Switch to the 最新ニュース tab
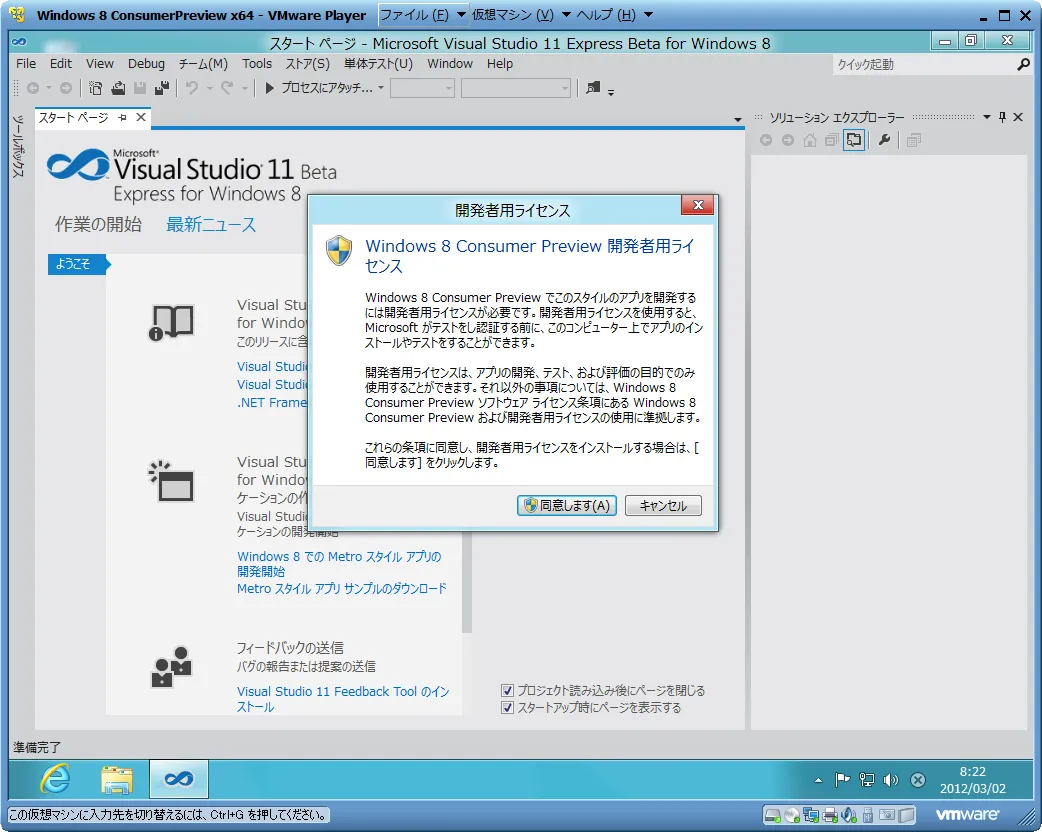The image size is (1042, 832). pyautogui.click(x=211, y=224)
